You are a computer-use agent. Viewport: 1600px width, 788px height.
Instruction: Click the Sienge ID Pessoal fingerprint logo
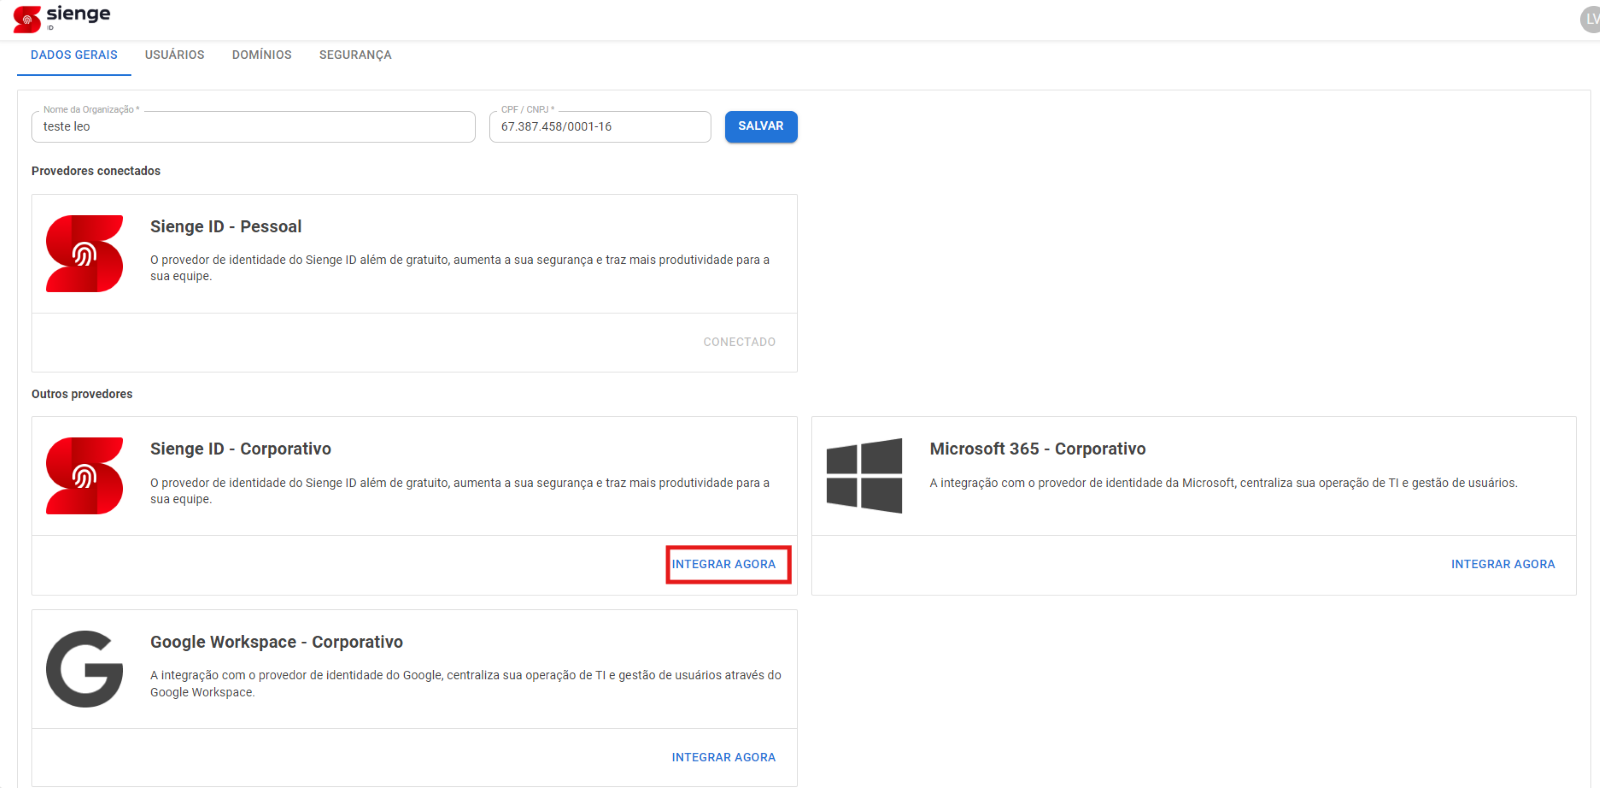tap(85, 254)
